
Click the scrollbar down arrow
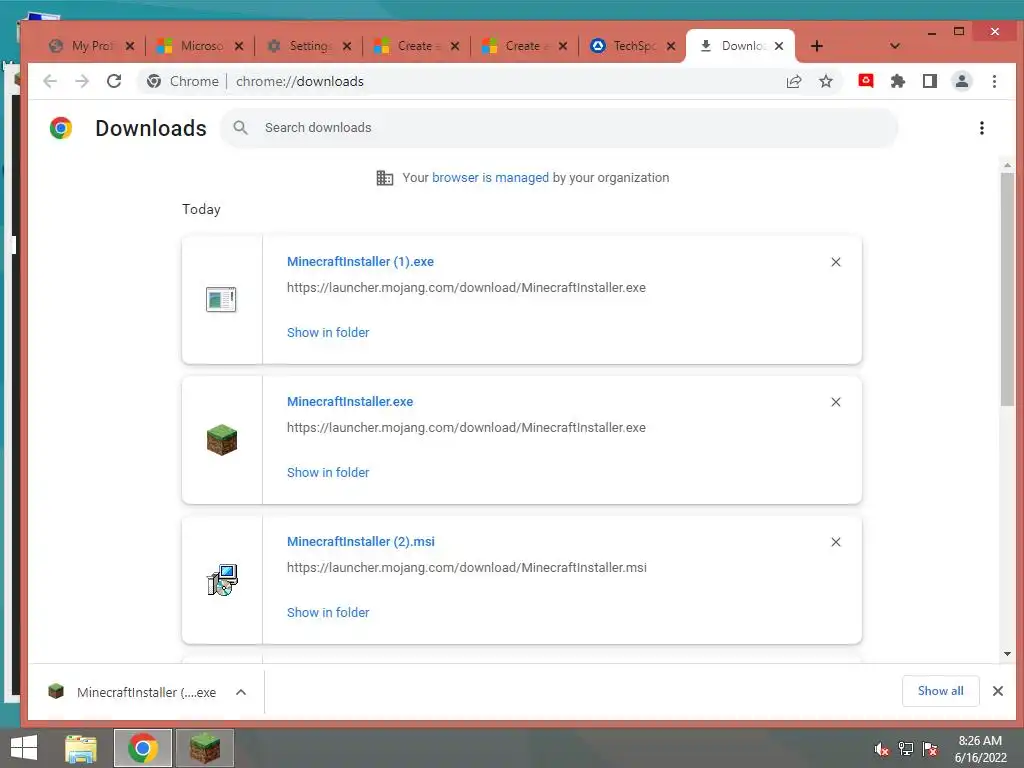pyautogui.click(x=1007, y=654)
